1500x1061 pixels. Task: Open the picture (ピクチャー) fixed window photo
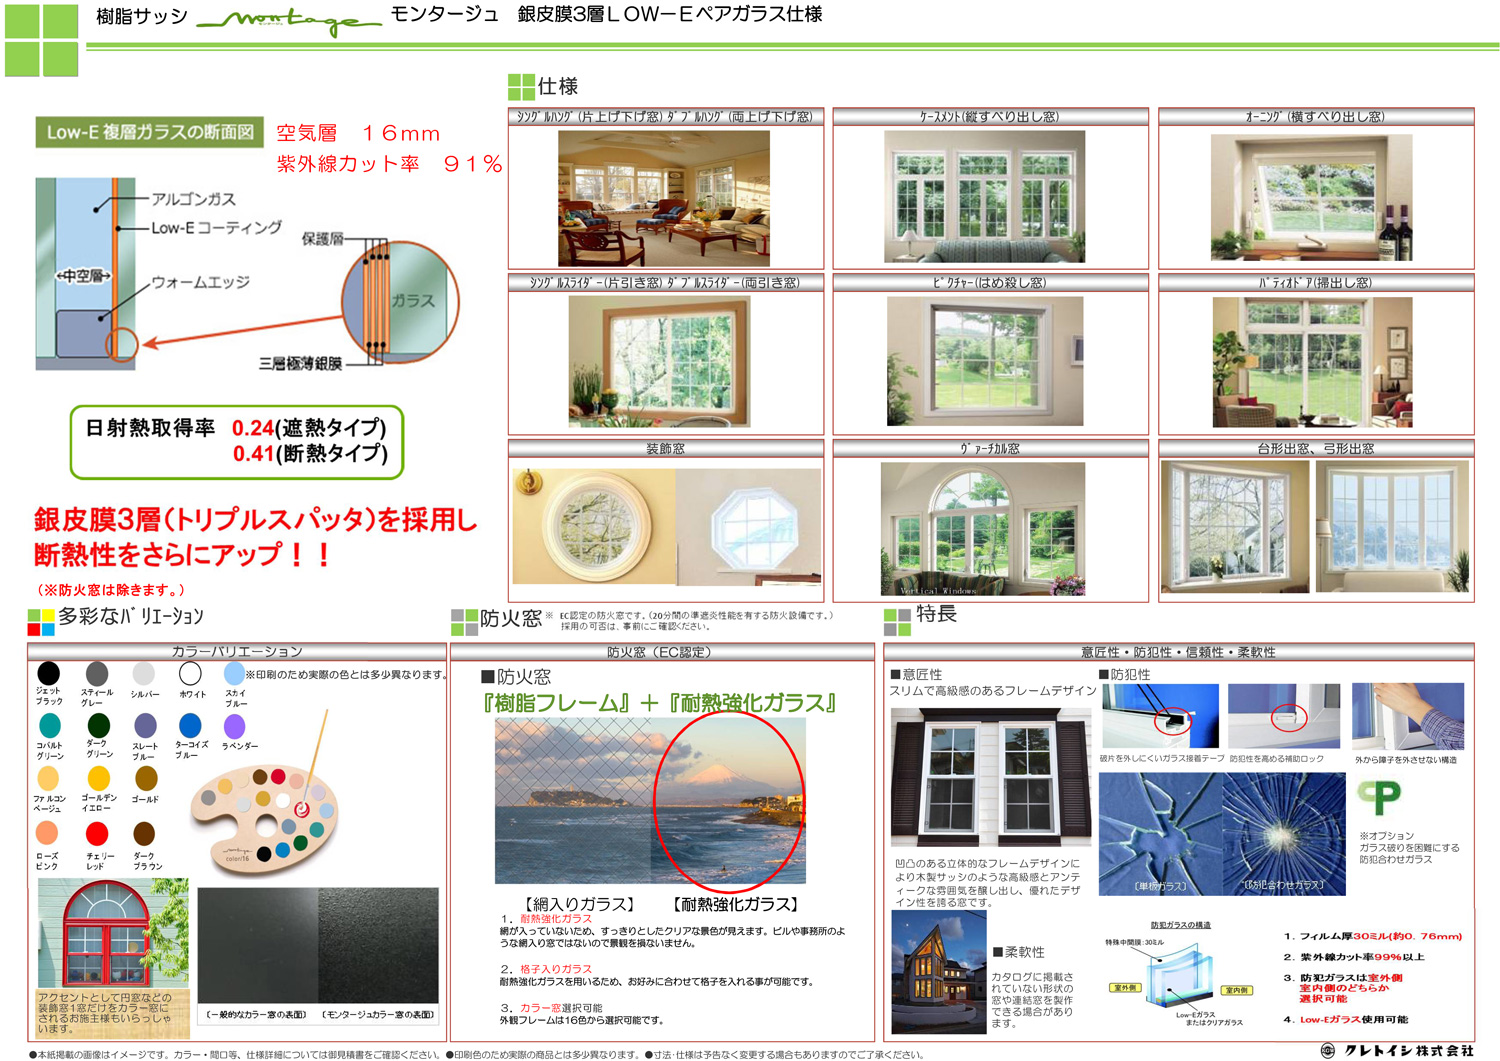985,361
